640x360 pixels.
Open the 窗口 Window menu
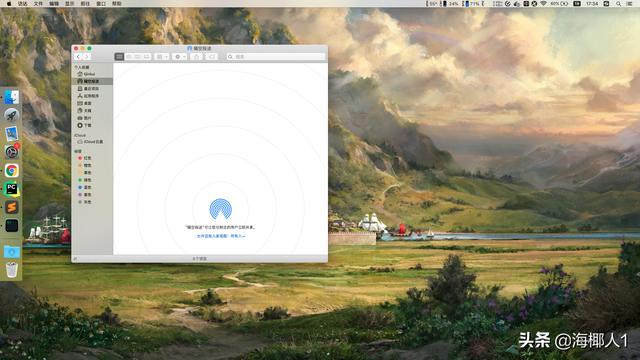(x=101, y=4)
